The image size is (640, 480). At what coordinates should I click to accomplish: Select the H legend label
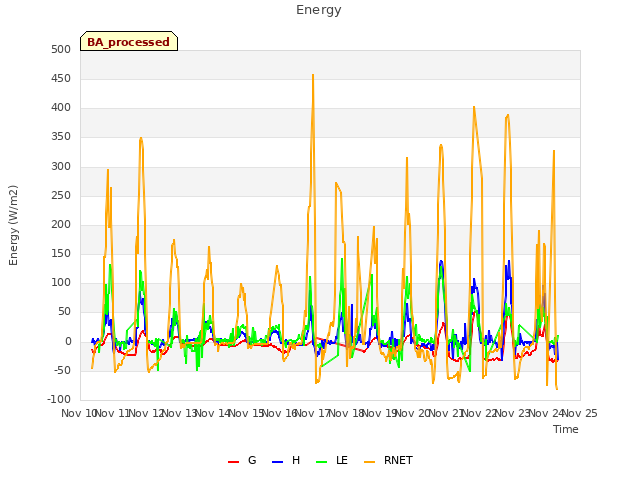(x=296, y=460)
